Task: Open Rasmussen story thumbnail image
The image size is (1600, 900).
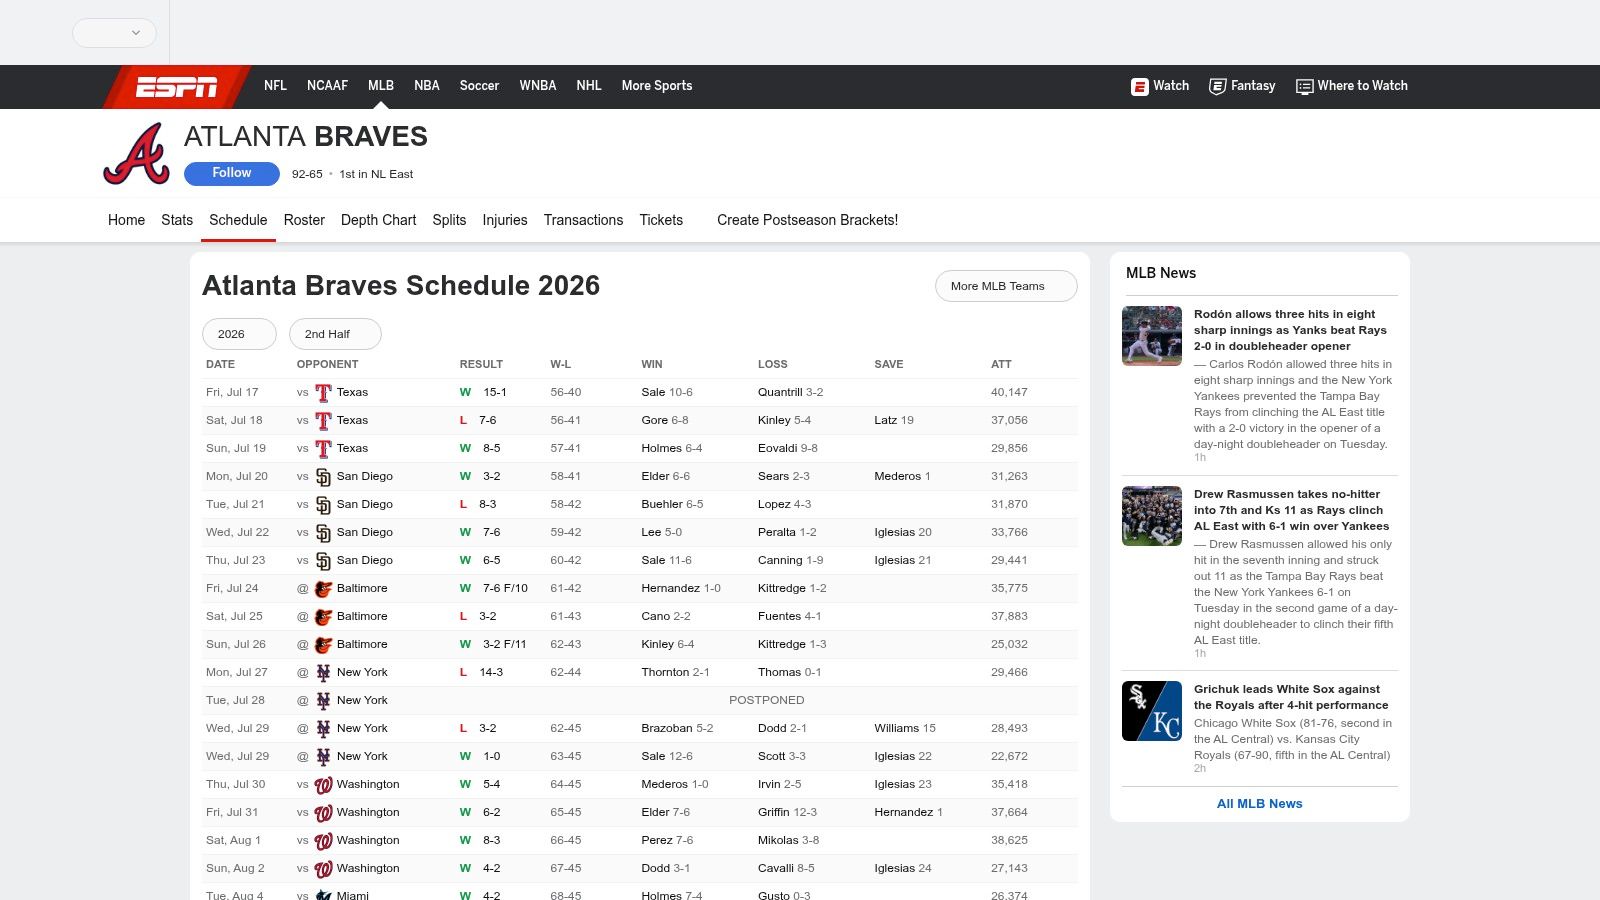Action: click(x=1152, y=516)
